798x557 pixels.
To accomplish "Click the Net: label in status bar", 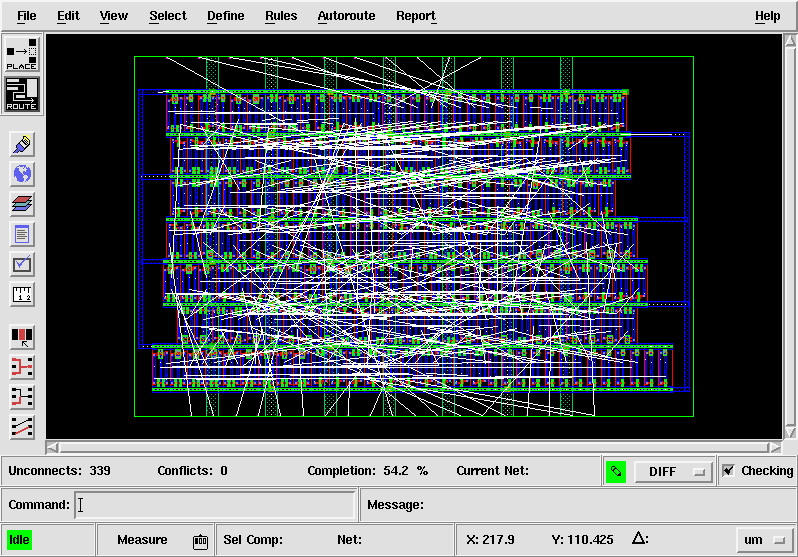I will coord(349,540).
